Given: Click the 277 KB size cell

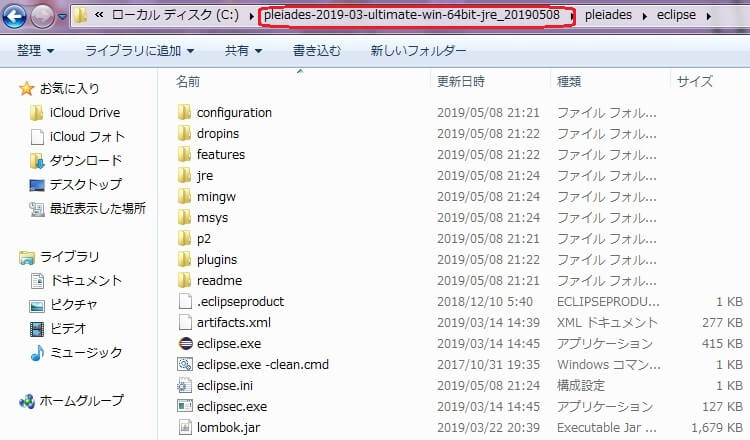Looking at the screenshot, I should (x=722, y=323).
